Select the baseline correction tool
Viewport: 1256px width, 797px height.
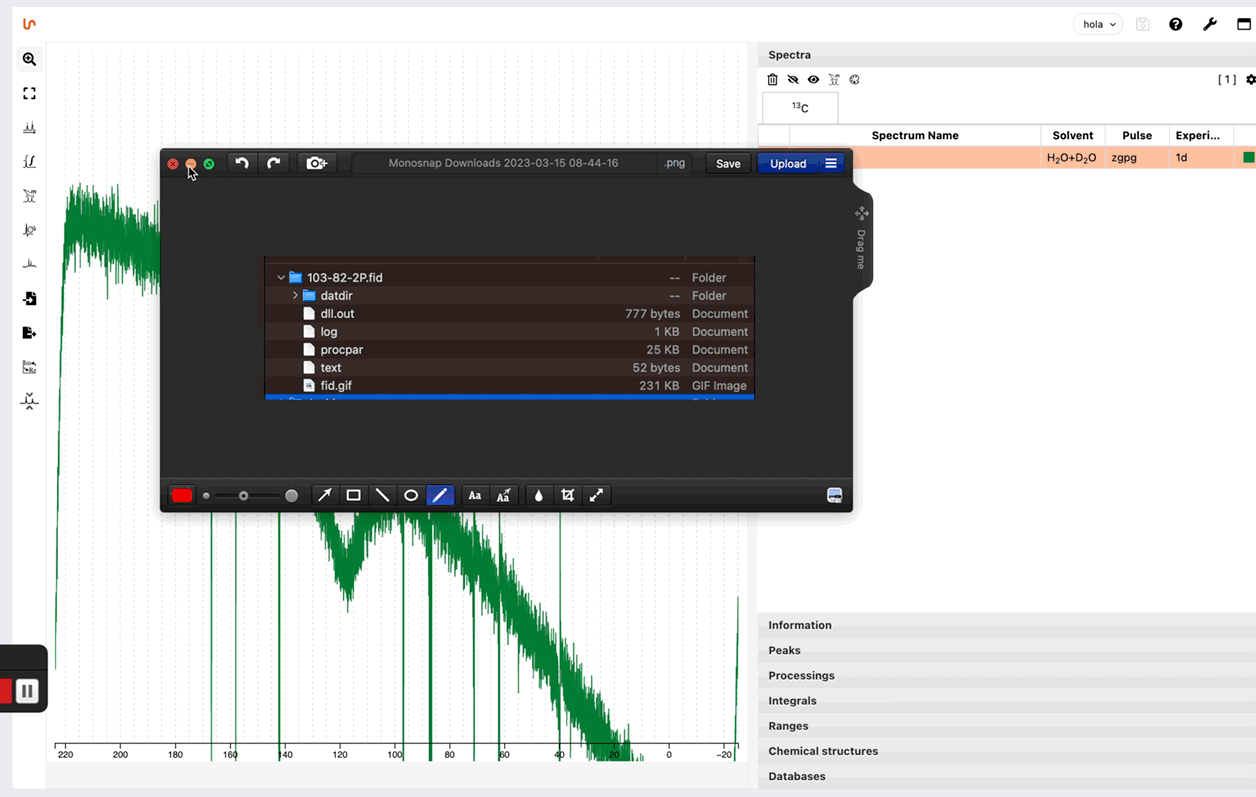[29, 264]
